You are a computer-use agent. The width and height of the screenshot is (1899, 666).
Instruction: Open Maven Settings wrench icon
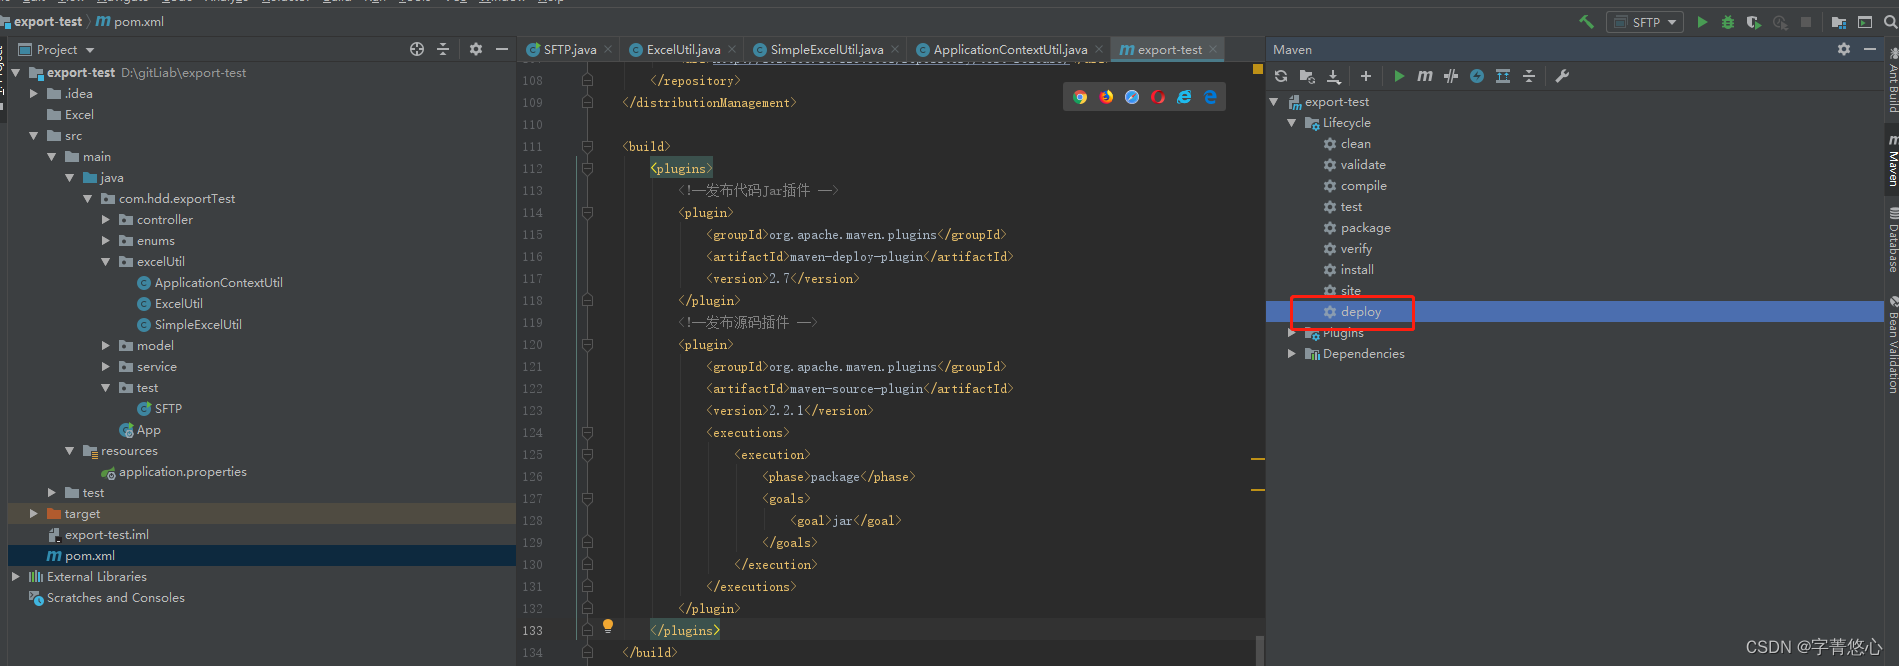pyautogui.click(x=1562, y=76)
